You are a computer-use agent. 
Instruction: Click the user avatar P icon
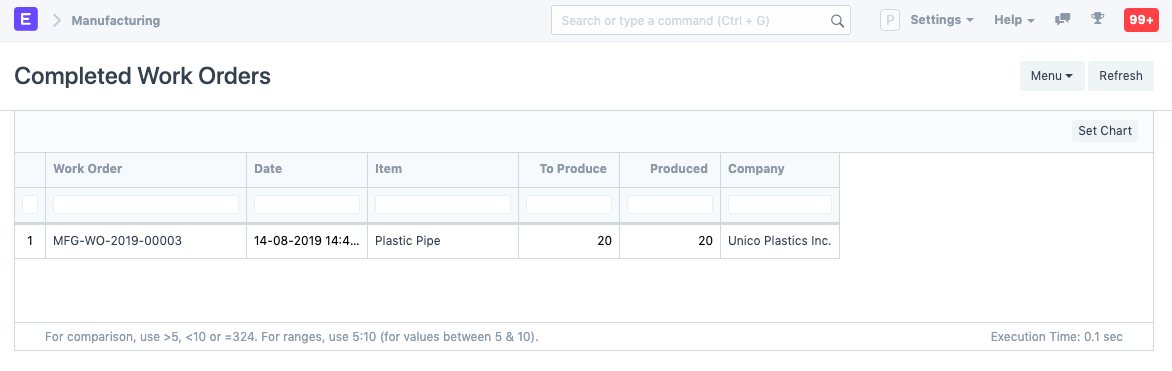click(x=889, y=20)
